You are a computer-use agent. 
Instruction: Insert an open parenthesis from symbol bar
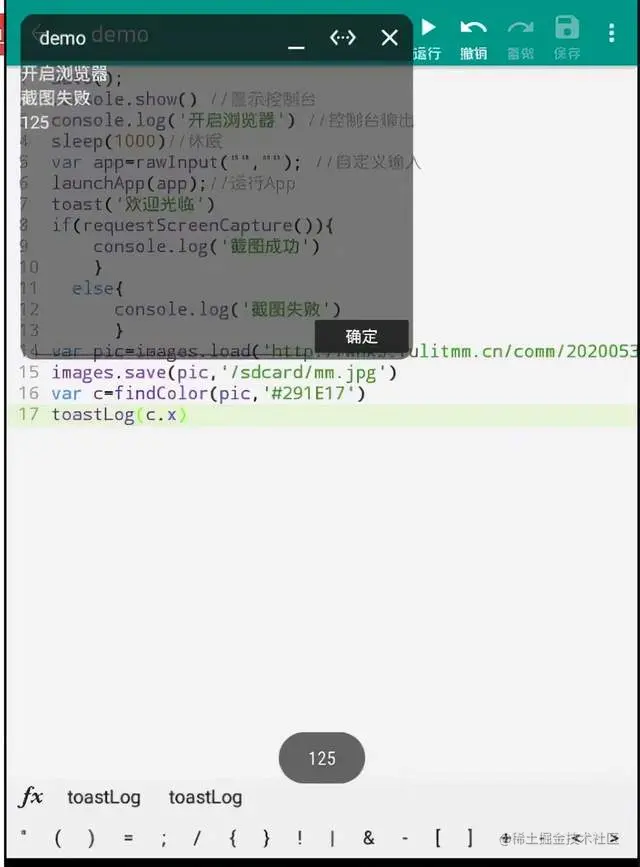coord(58,838)
